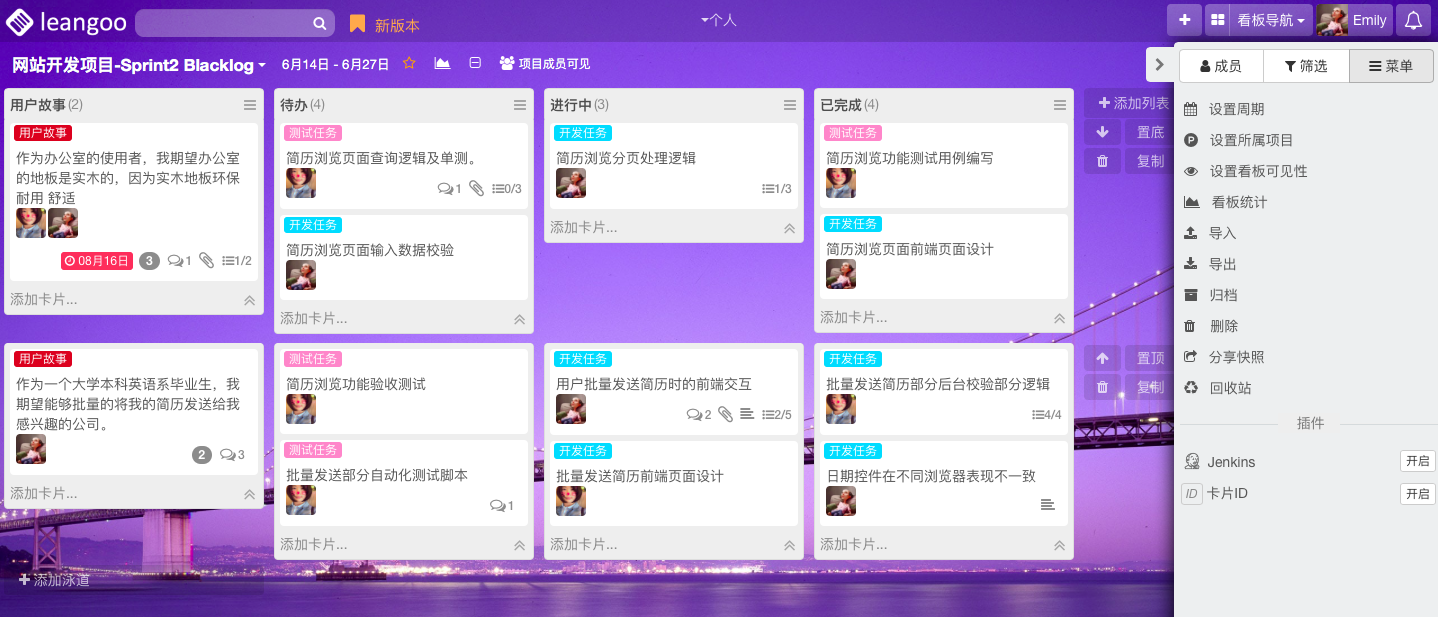Image resolution: width=1438 pixels, height=617 pixels.
Task: Open the 进行中 list menu icon
Action: click(x=790, y=105)
